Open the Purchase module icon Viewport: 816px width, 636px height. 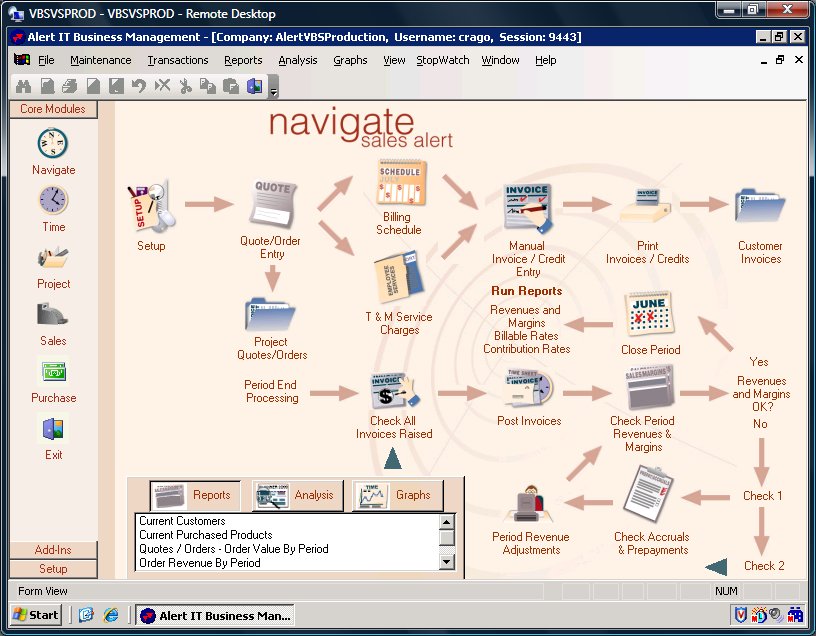click(x=54, y=372)
